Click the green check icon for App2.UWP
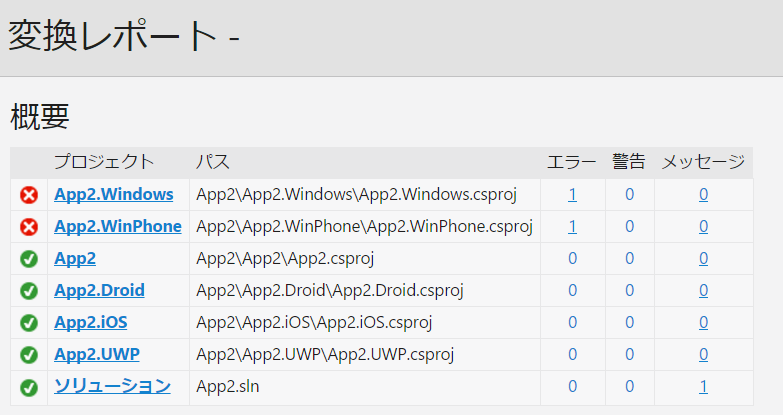 (x=29, y=355)
